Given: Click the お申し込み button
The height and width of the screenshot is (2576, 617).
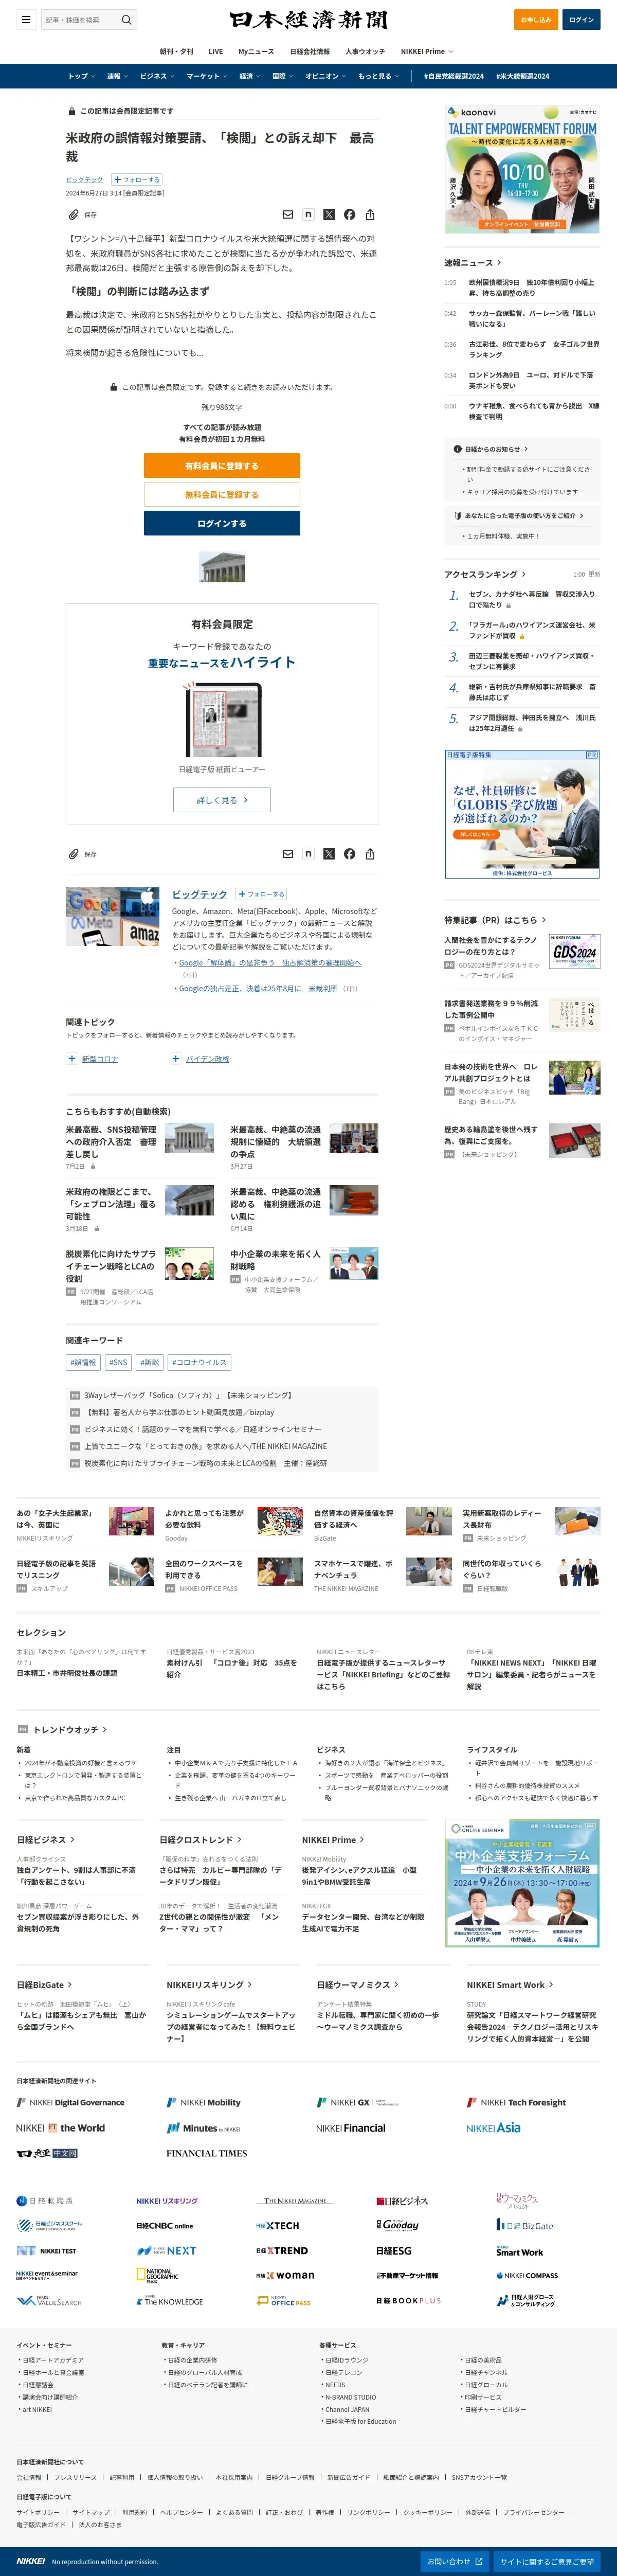Looking at the screenshot, I should click(536, 19).
